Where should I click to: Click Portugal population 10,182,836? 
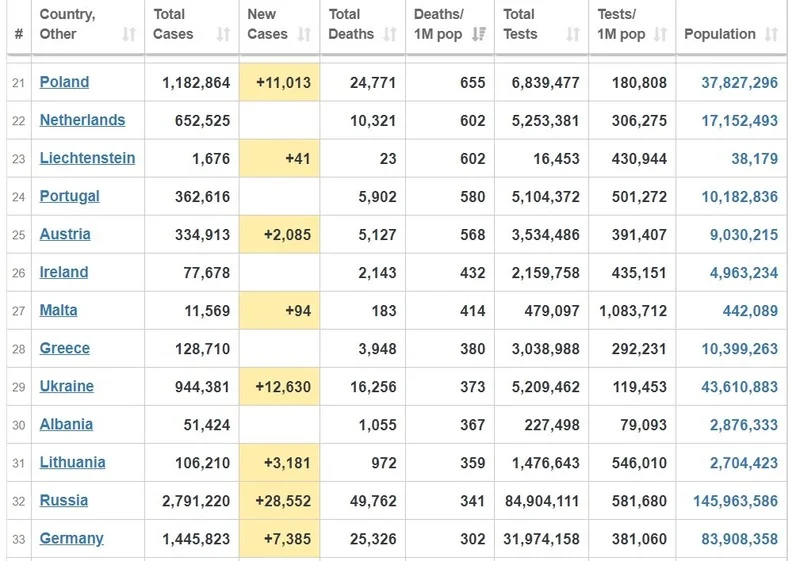[739, 197]
